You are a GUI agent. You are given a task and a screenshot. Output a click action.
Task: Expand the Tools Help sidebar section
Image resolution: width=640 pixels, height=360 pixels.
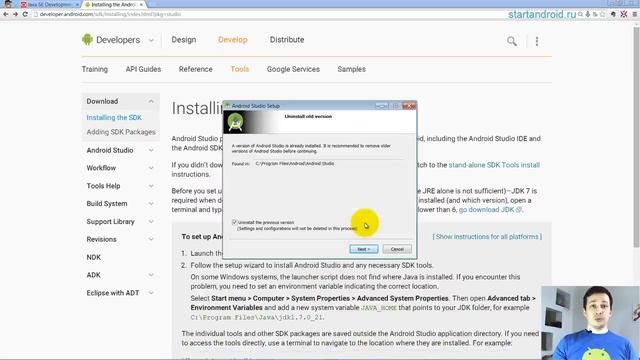point(151,186)
